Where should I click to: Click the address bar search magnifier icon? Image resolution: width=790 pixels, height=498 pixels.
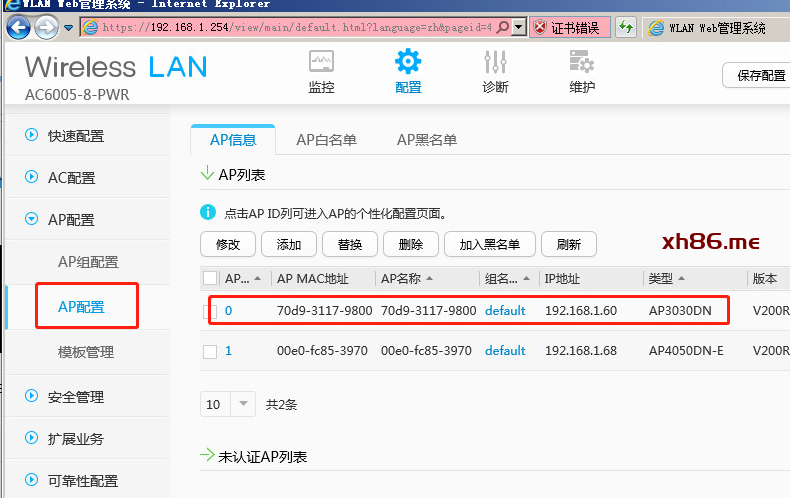tap(502, 28)
